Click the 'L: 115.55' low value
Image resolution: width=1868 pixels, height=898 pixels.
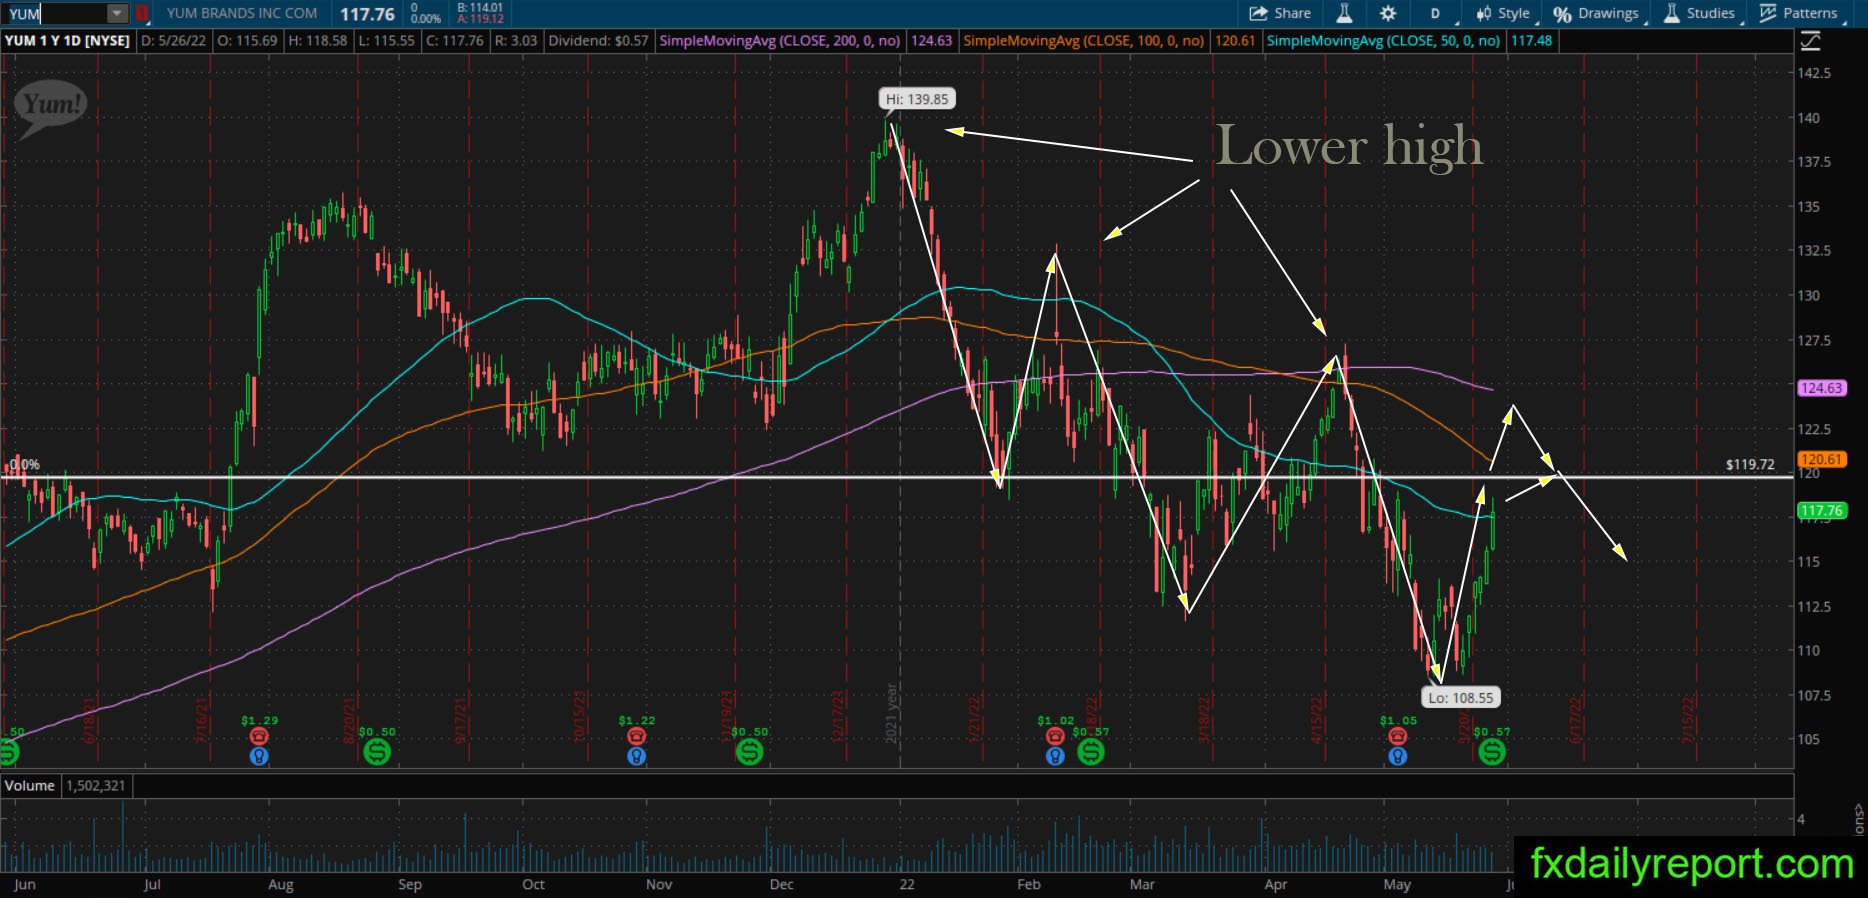tap(387, 41)
